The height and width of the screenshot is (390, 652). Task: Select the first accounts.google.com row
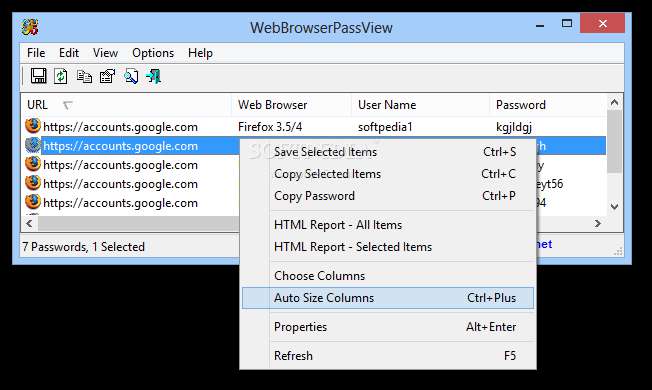point(314,126)
